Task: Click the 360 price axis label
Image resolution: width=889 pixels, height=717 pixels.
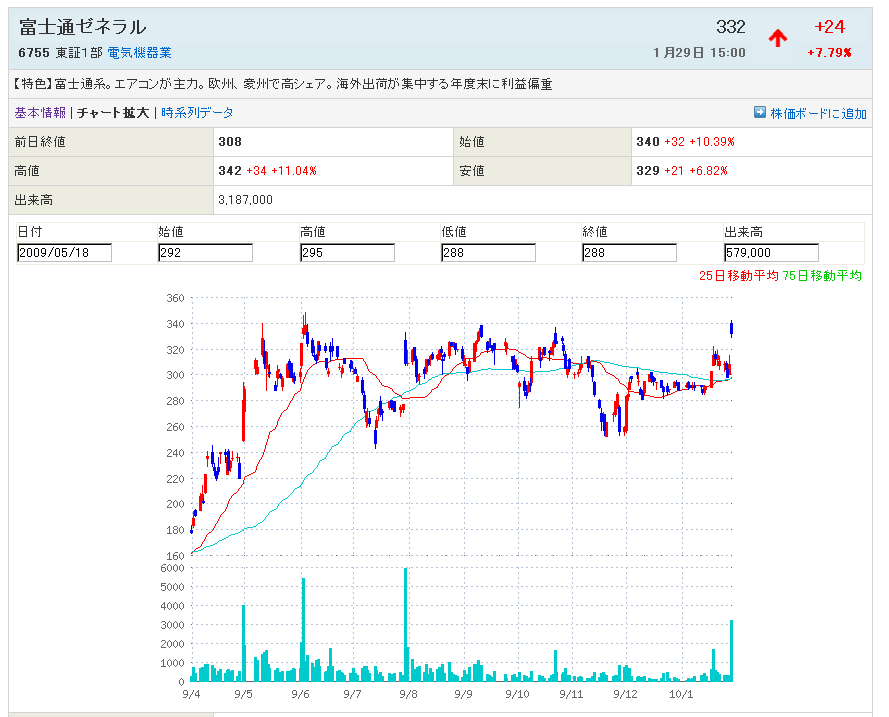Action: click(x=175, y=298)
